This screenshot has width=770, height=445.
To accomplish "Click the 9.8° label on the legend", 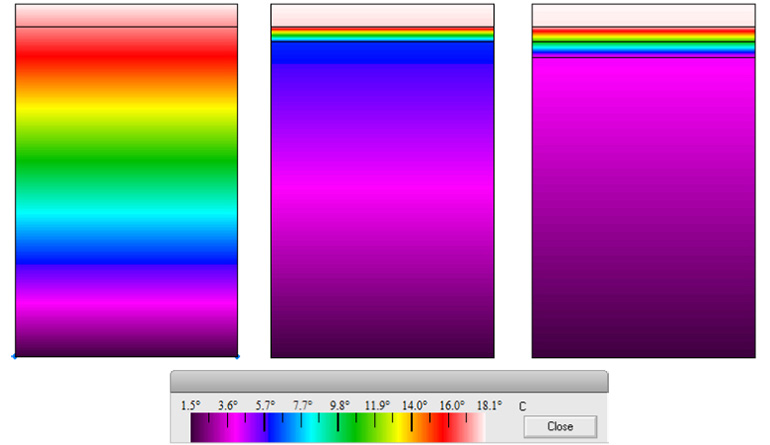I will (x=340, y=405).
